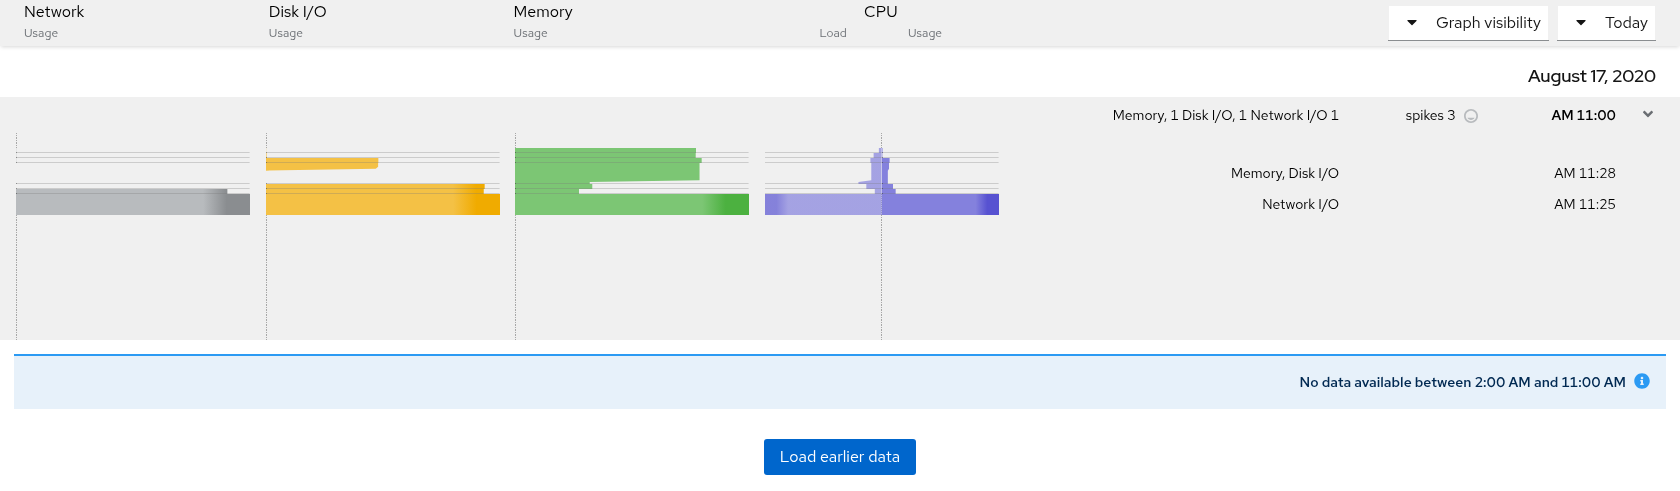Click the green Memory usage graph
This screenshot has height=491, width=1680.
(x=632, y=181)
